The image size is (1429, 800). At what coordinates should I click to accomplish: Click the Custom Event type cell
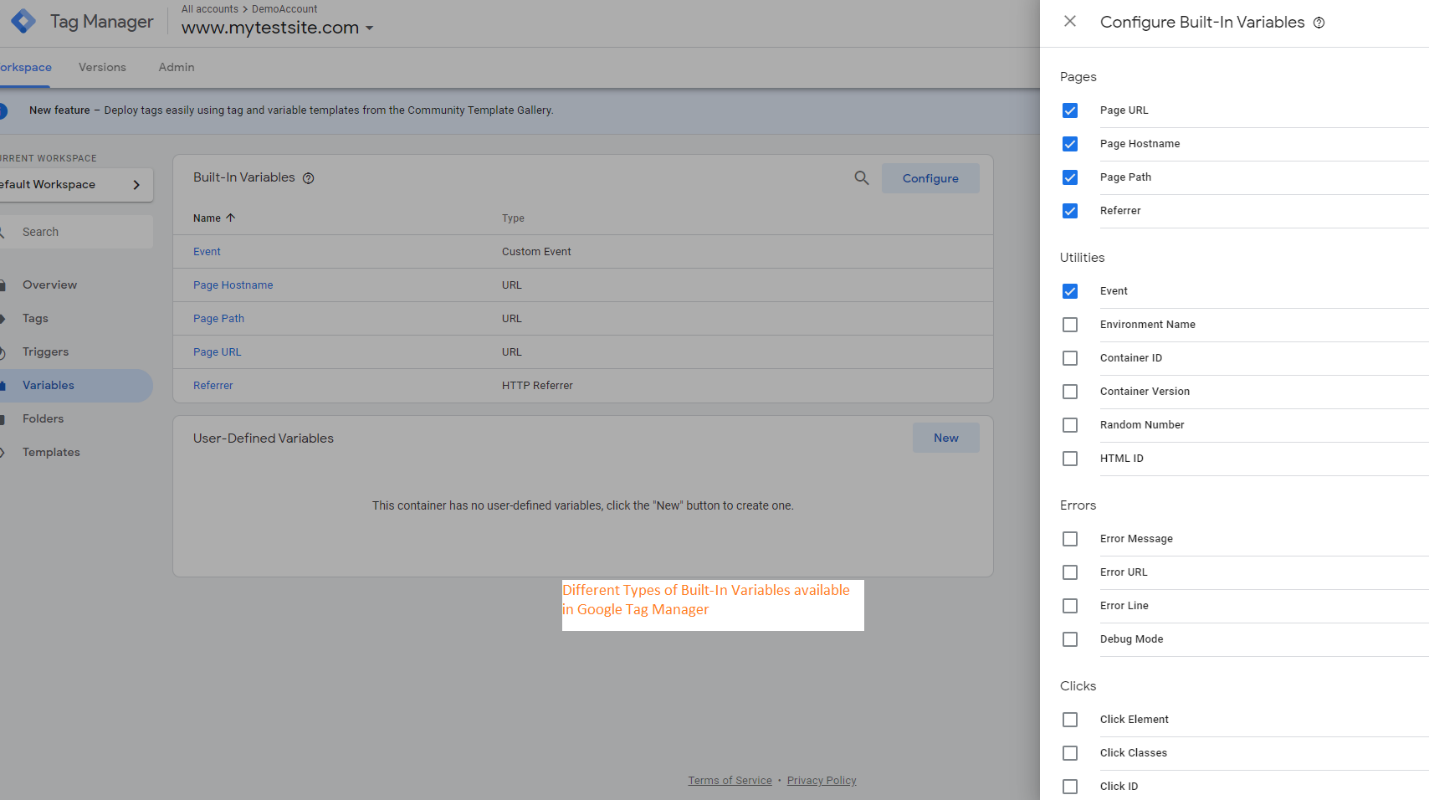[537, 252]
